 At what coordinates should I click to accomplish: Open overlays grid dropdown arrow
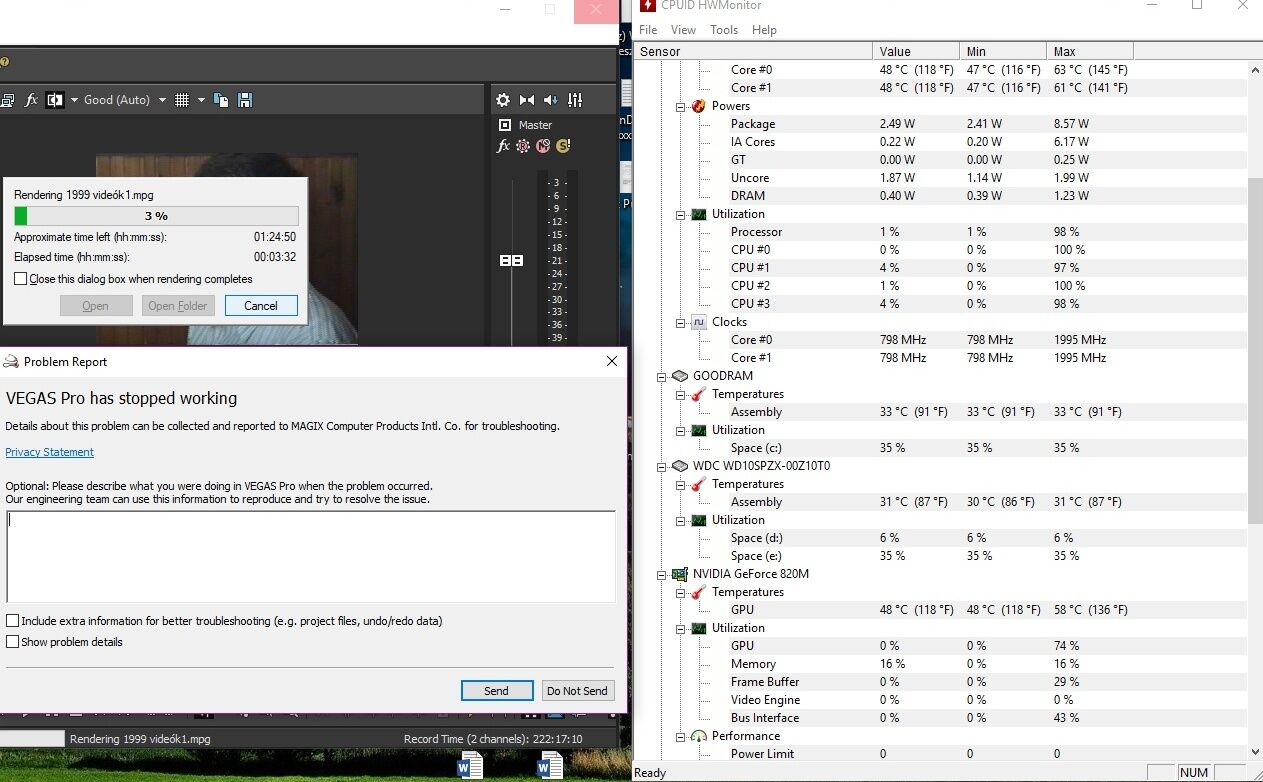pyautogui.click(x=201, y=100)
